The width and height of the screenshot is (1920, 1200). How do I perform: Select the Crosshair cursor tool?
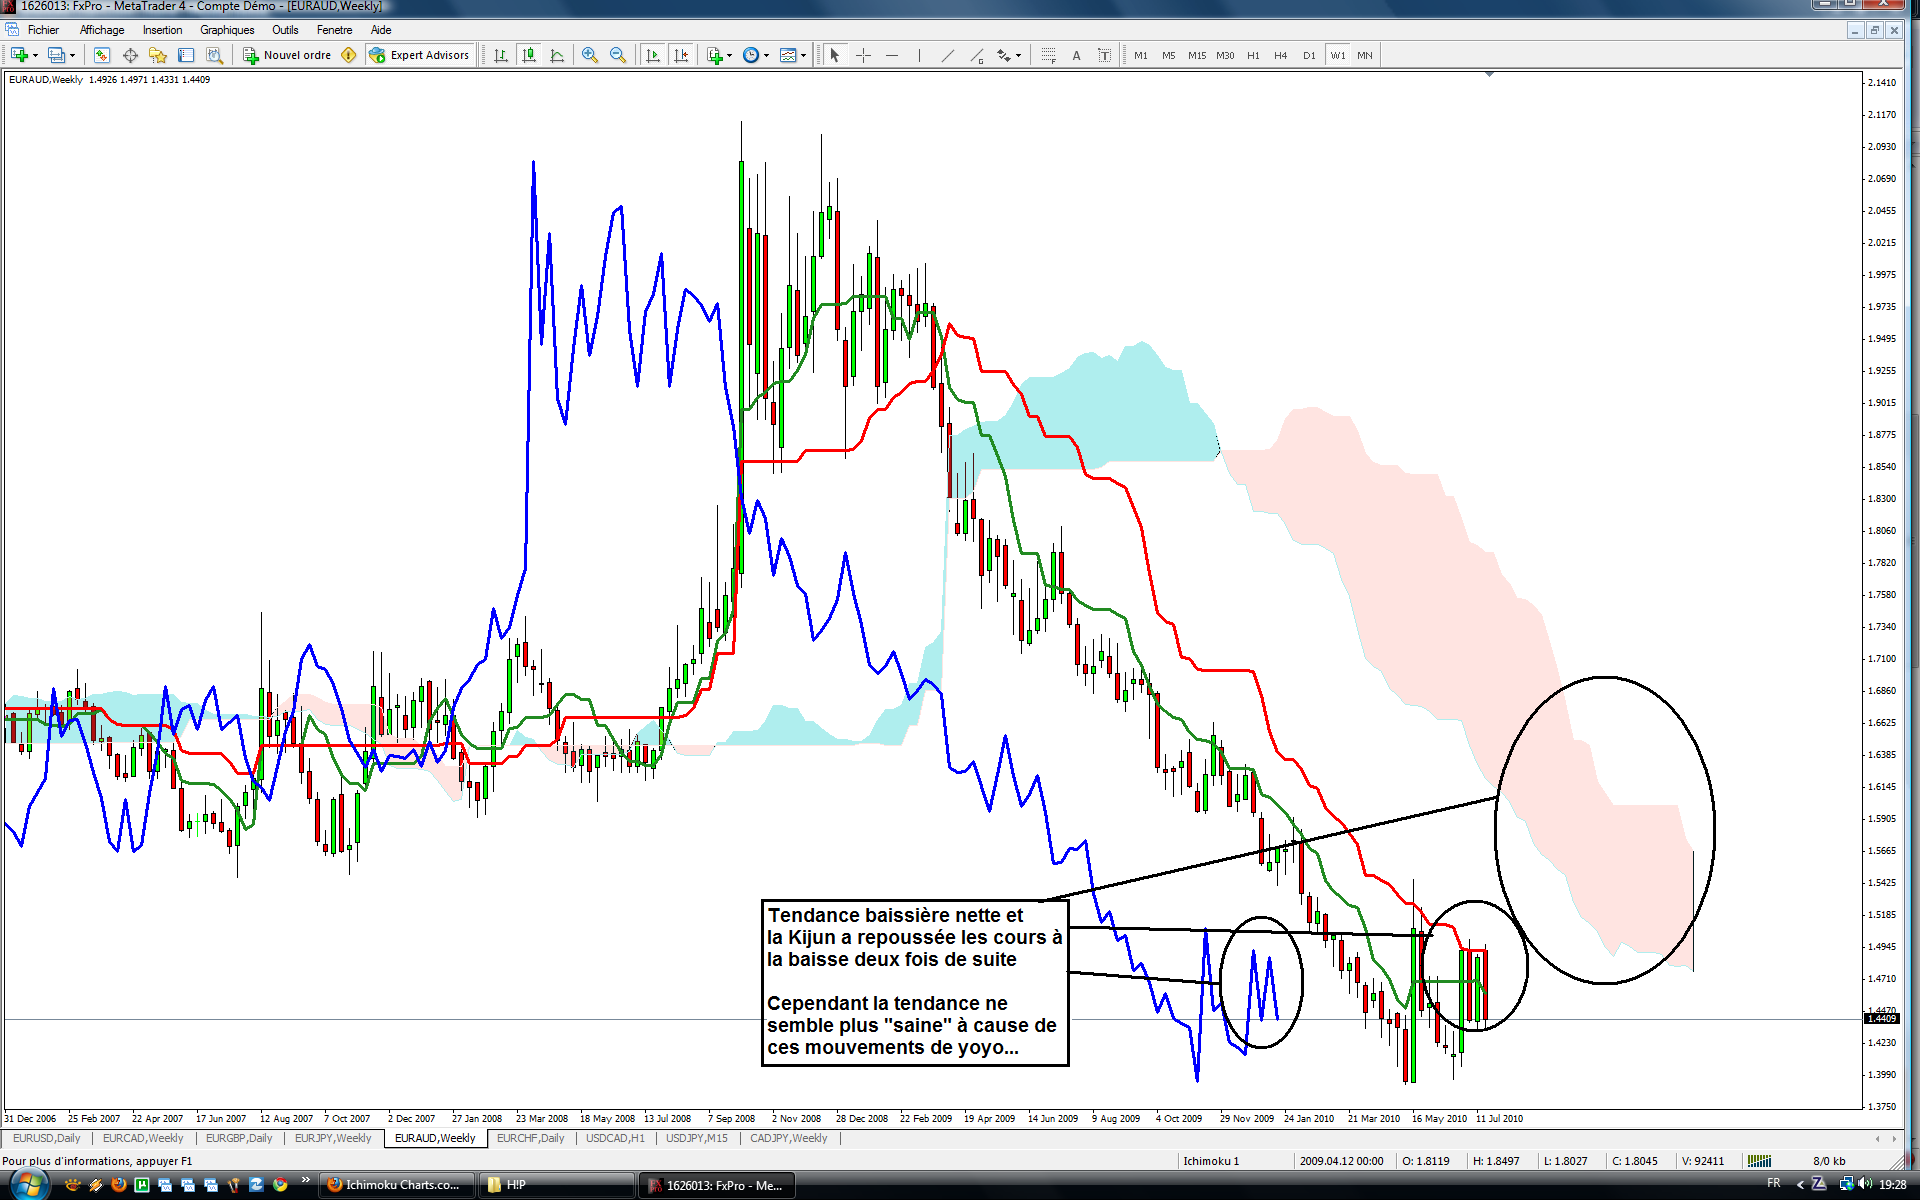point(864,55)
